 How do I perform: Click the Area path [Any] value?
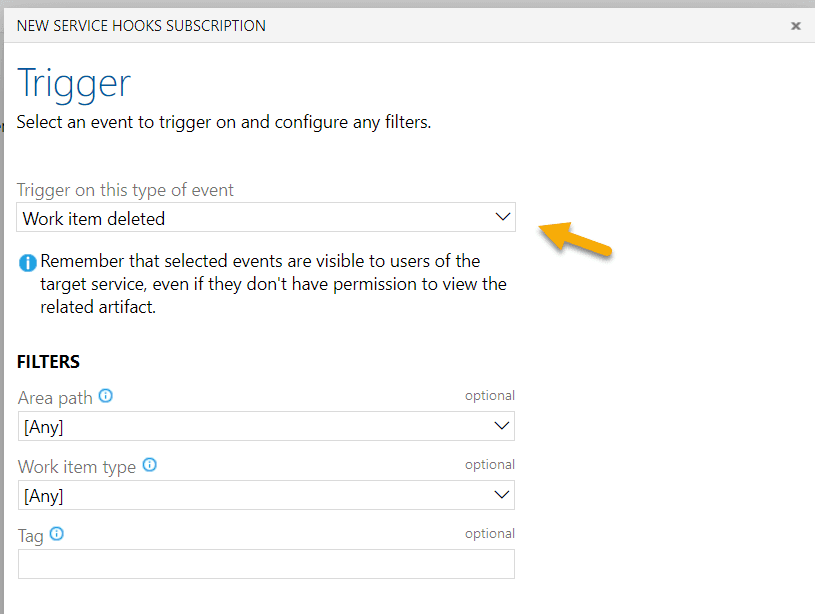pyautogui.click(x=43, y=427)
